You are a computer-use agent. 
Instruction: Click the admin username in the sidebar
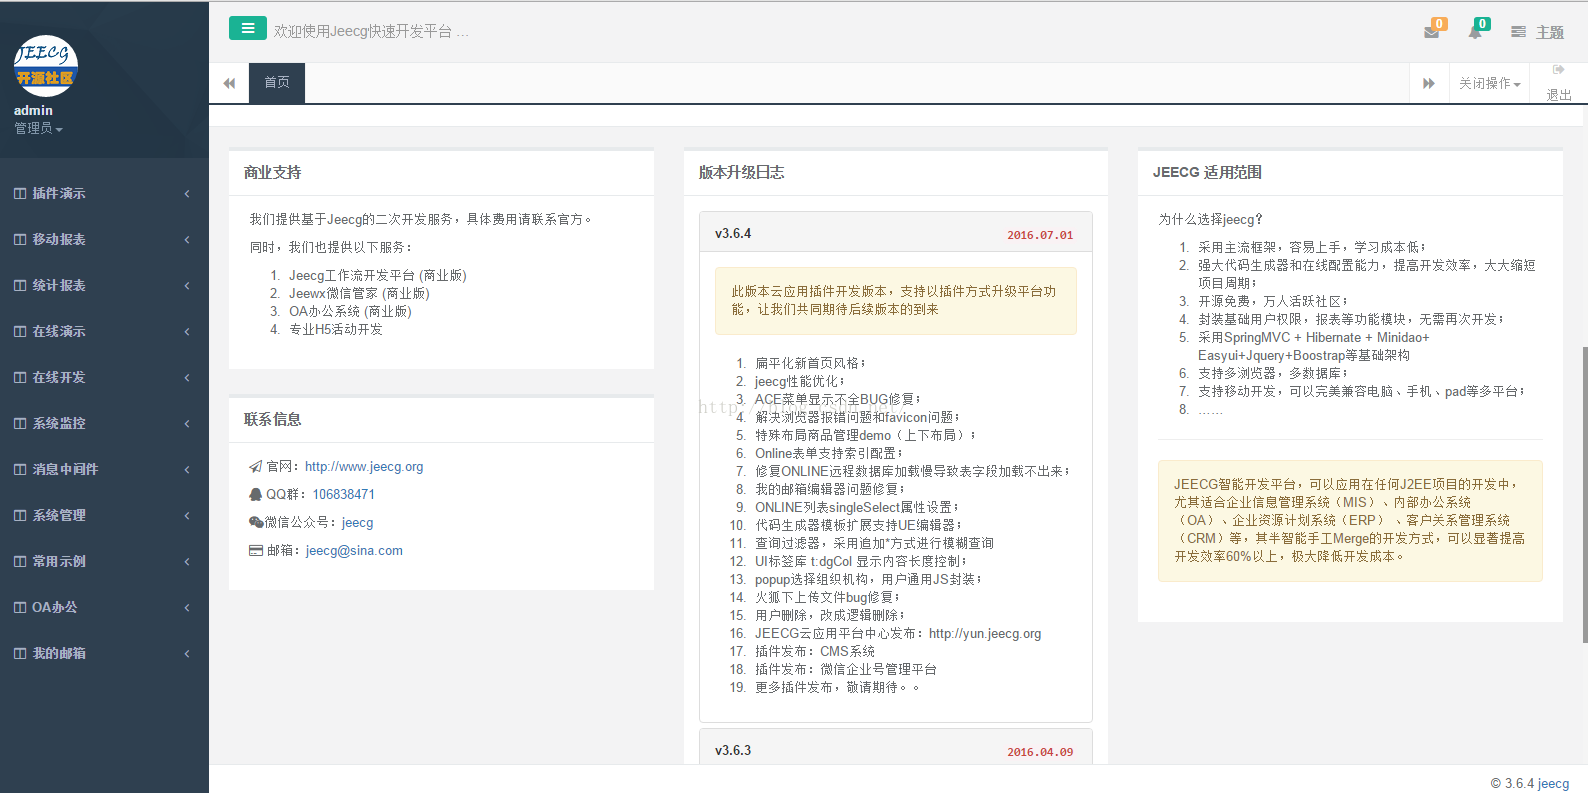pyautogui.click(x=33, y=110)
